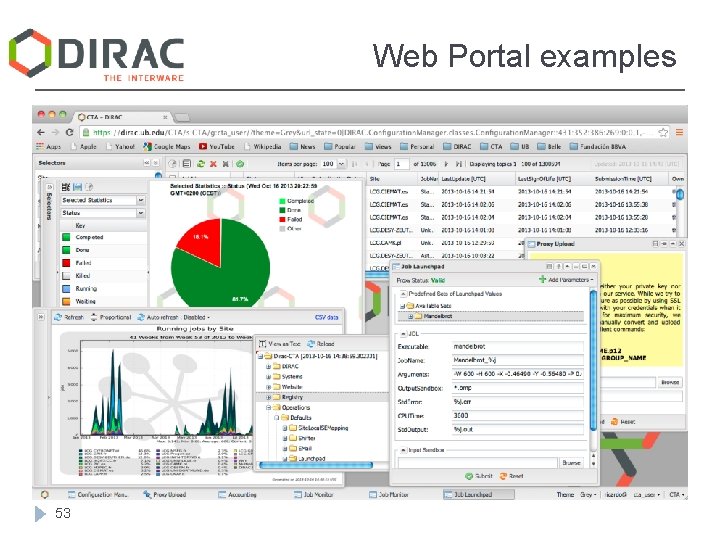The width and height of the screenshot is (720, 540).
Task: Click the Proportional icon in the plot toolbar
Action: [x=94, y=317]
